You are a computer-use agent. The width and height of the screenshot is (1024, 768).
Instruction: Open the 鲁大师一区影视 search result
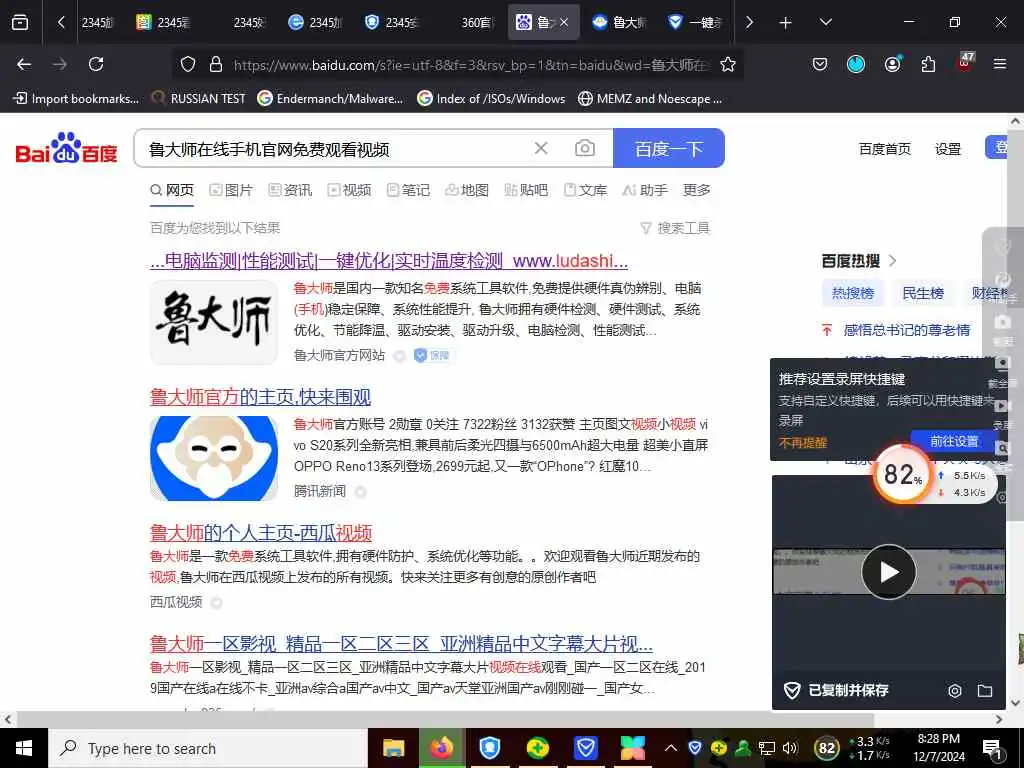coord(401,644)
